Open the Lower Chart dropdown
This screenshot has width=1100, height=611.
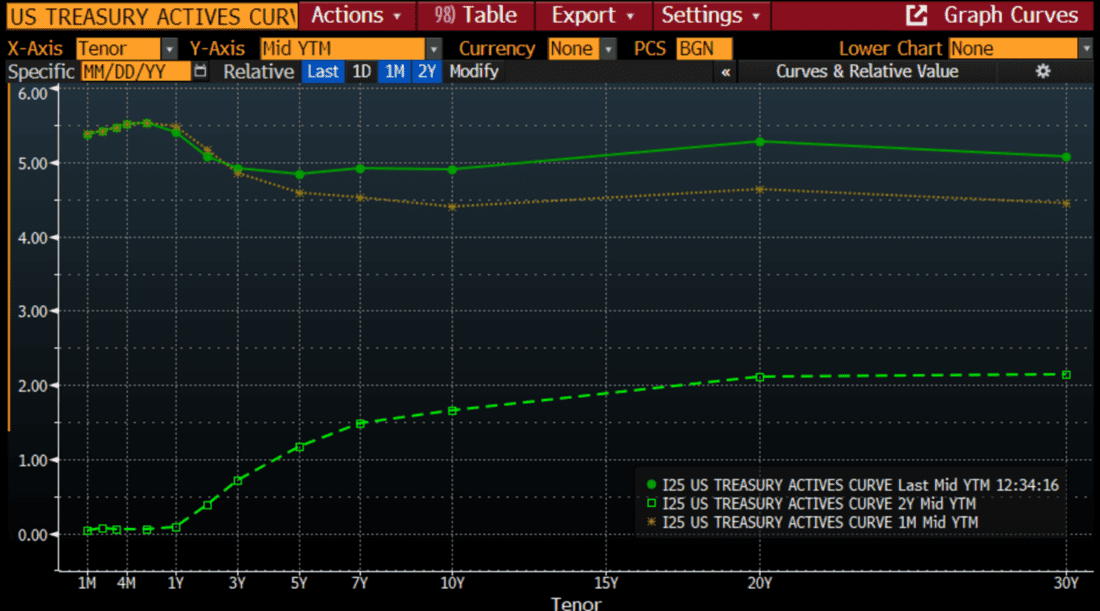[x=1015, y=48]
